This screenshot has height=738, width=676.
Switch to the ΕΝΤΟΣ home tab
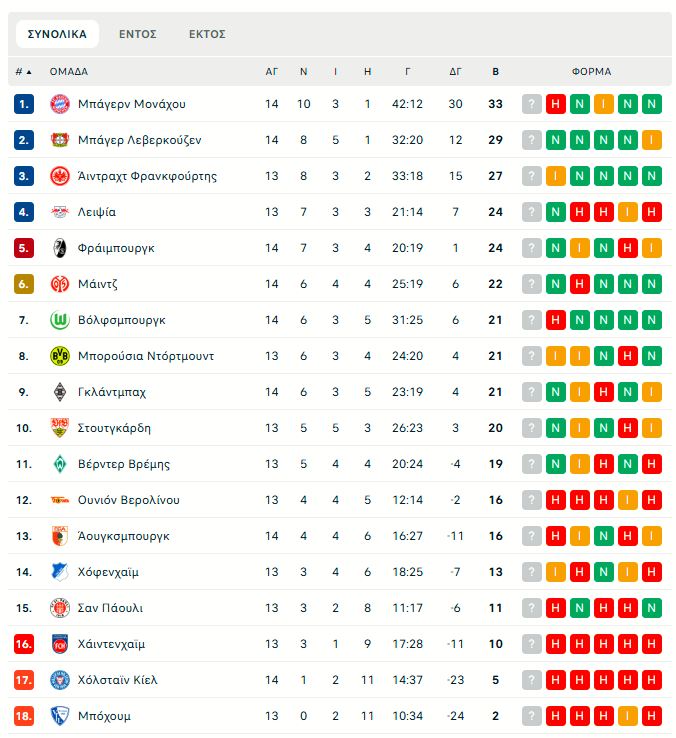138,34
